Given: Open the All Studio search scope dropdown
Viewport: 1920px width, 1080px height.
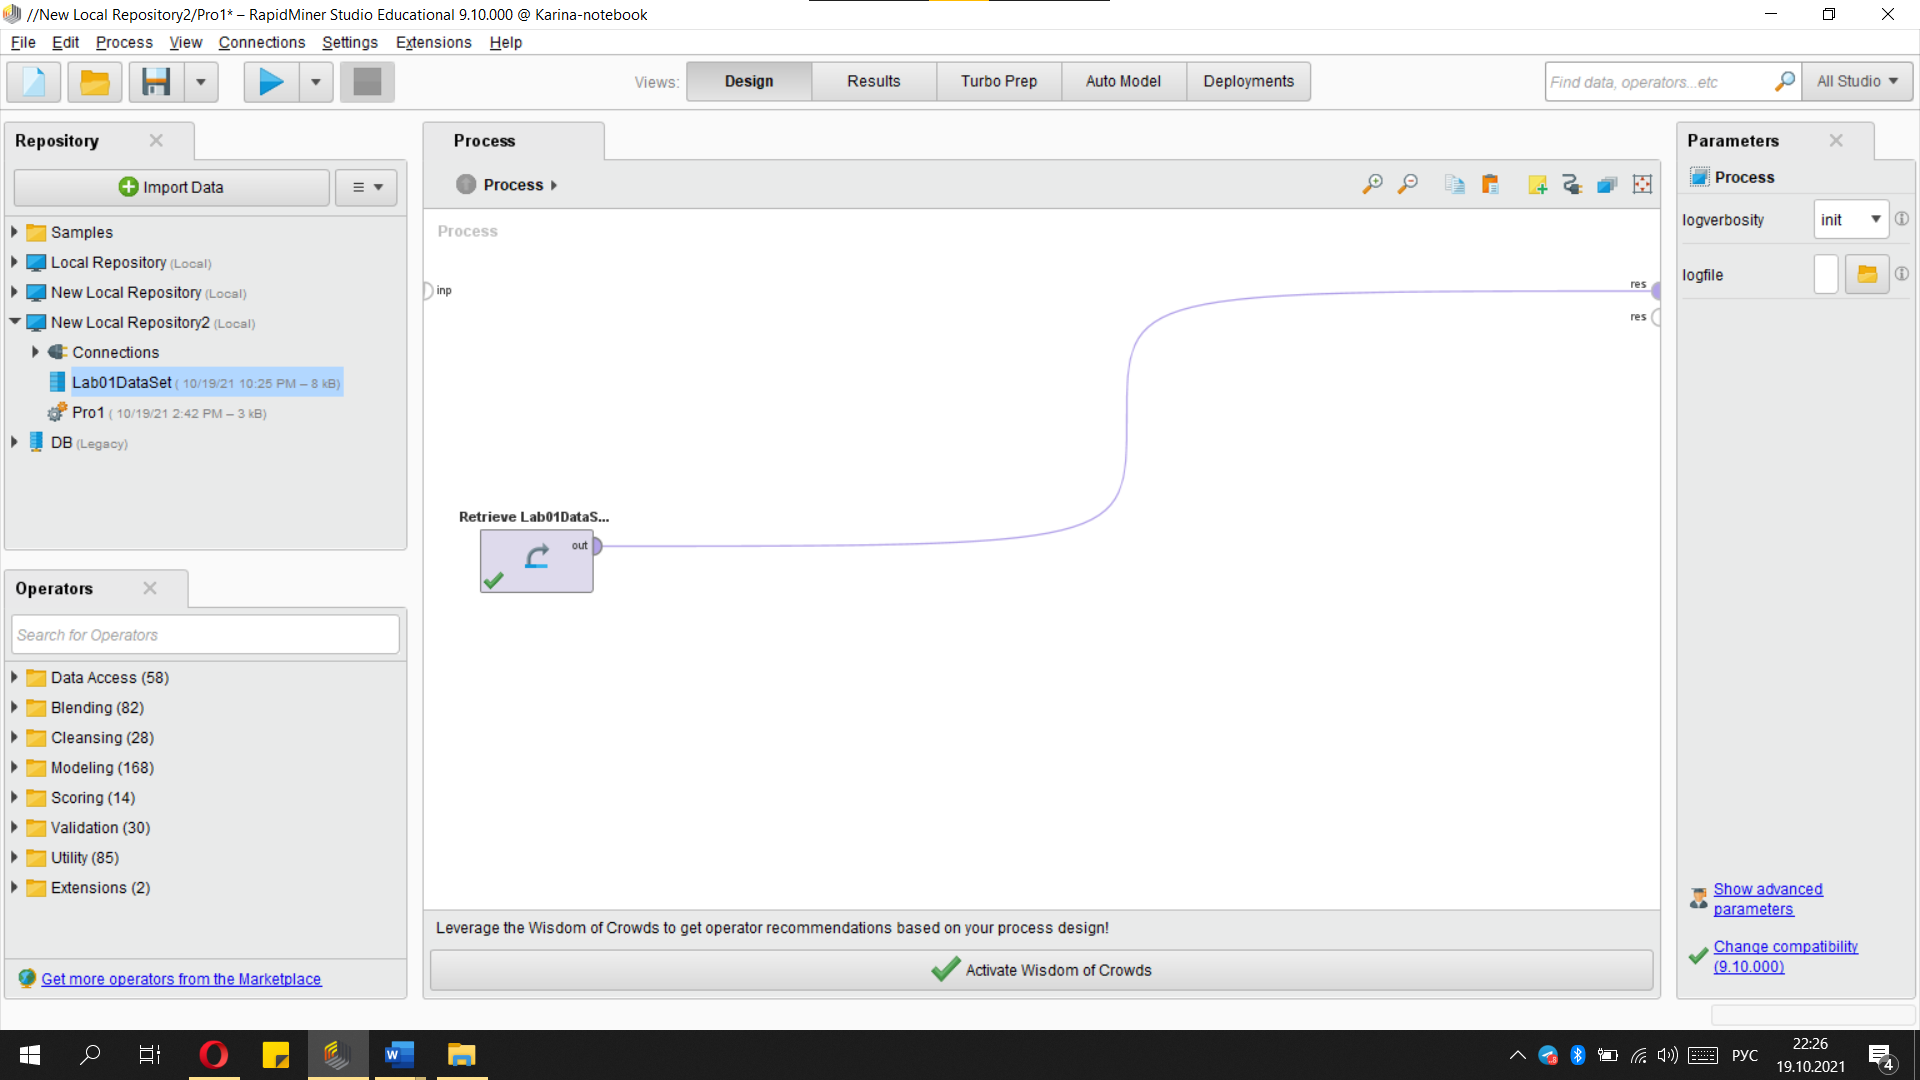Looking at the screenshot, I should tap(1857, 81).
